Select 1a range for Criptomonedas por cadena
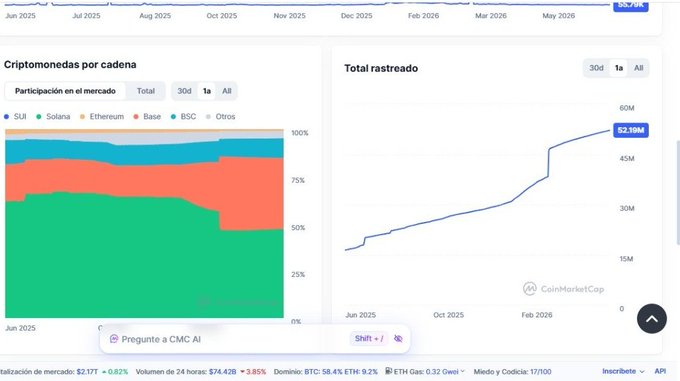 (x=207, y=91)
